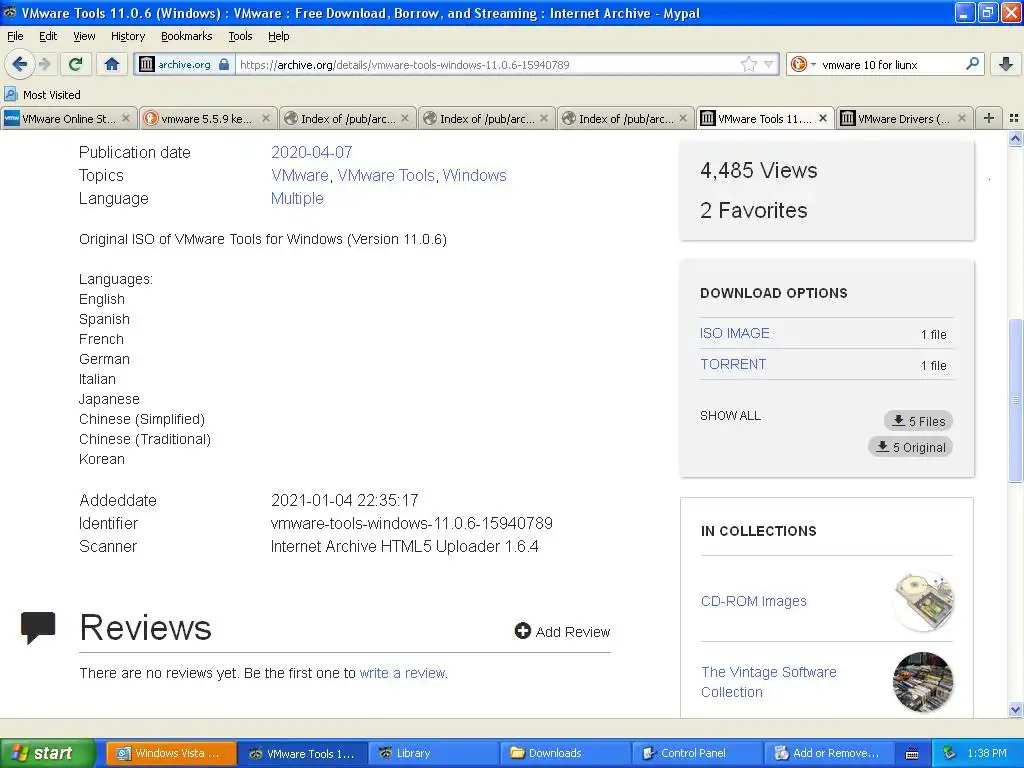Download all with the 5 Files button
Screen dimensions: 1024x768
(x=918, y=421)
